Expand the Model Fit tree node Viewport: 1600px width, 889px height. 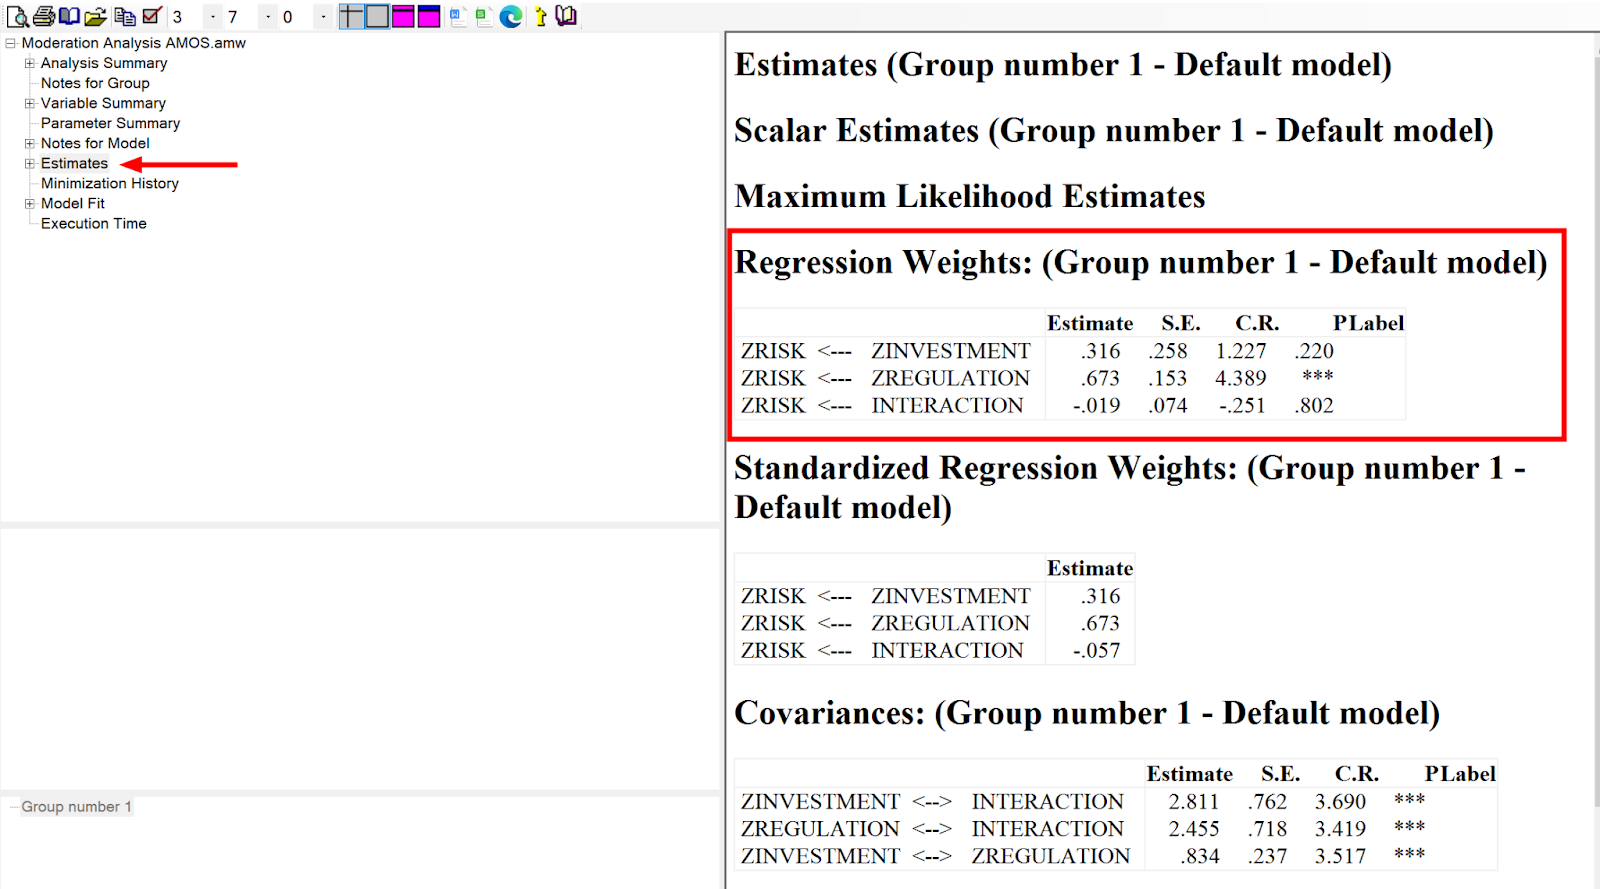pyautogui.click(x=30, y=203)
